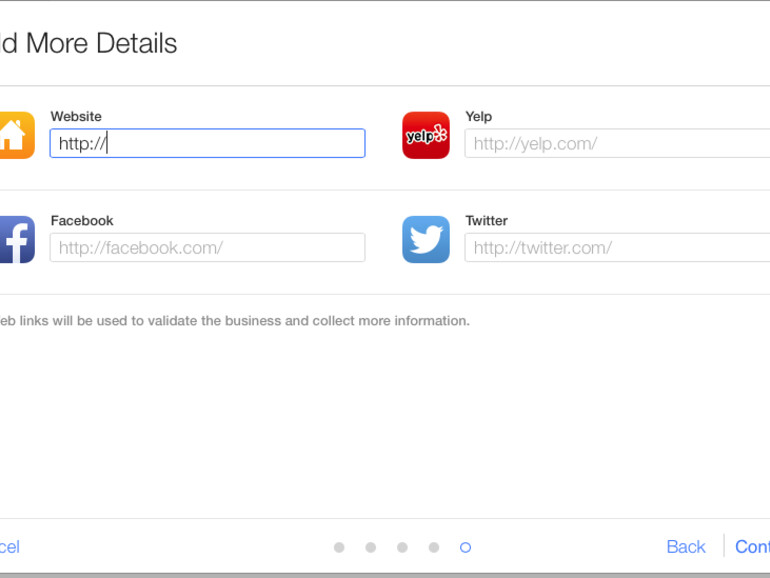Click the Continue button at bottom right
This screenshot has width=770, height=578.
(752, 547)
